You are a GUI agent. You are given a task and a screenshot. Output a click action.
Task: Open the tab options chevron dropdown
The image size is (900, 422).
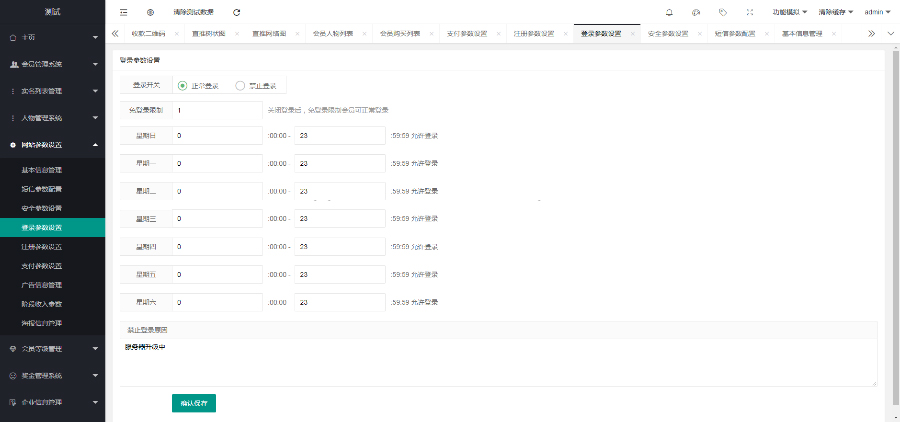point(889,33)
